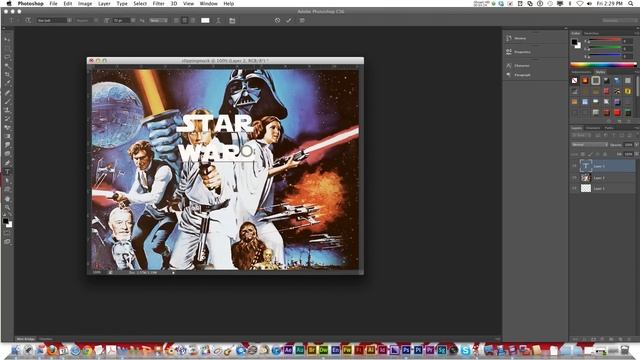Select the Brush tool
The height and width of the screenshot is (360, 640).
click(x=7, y=101)
